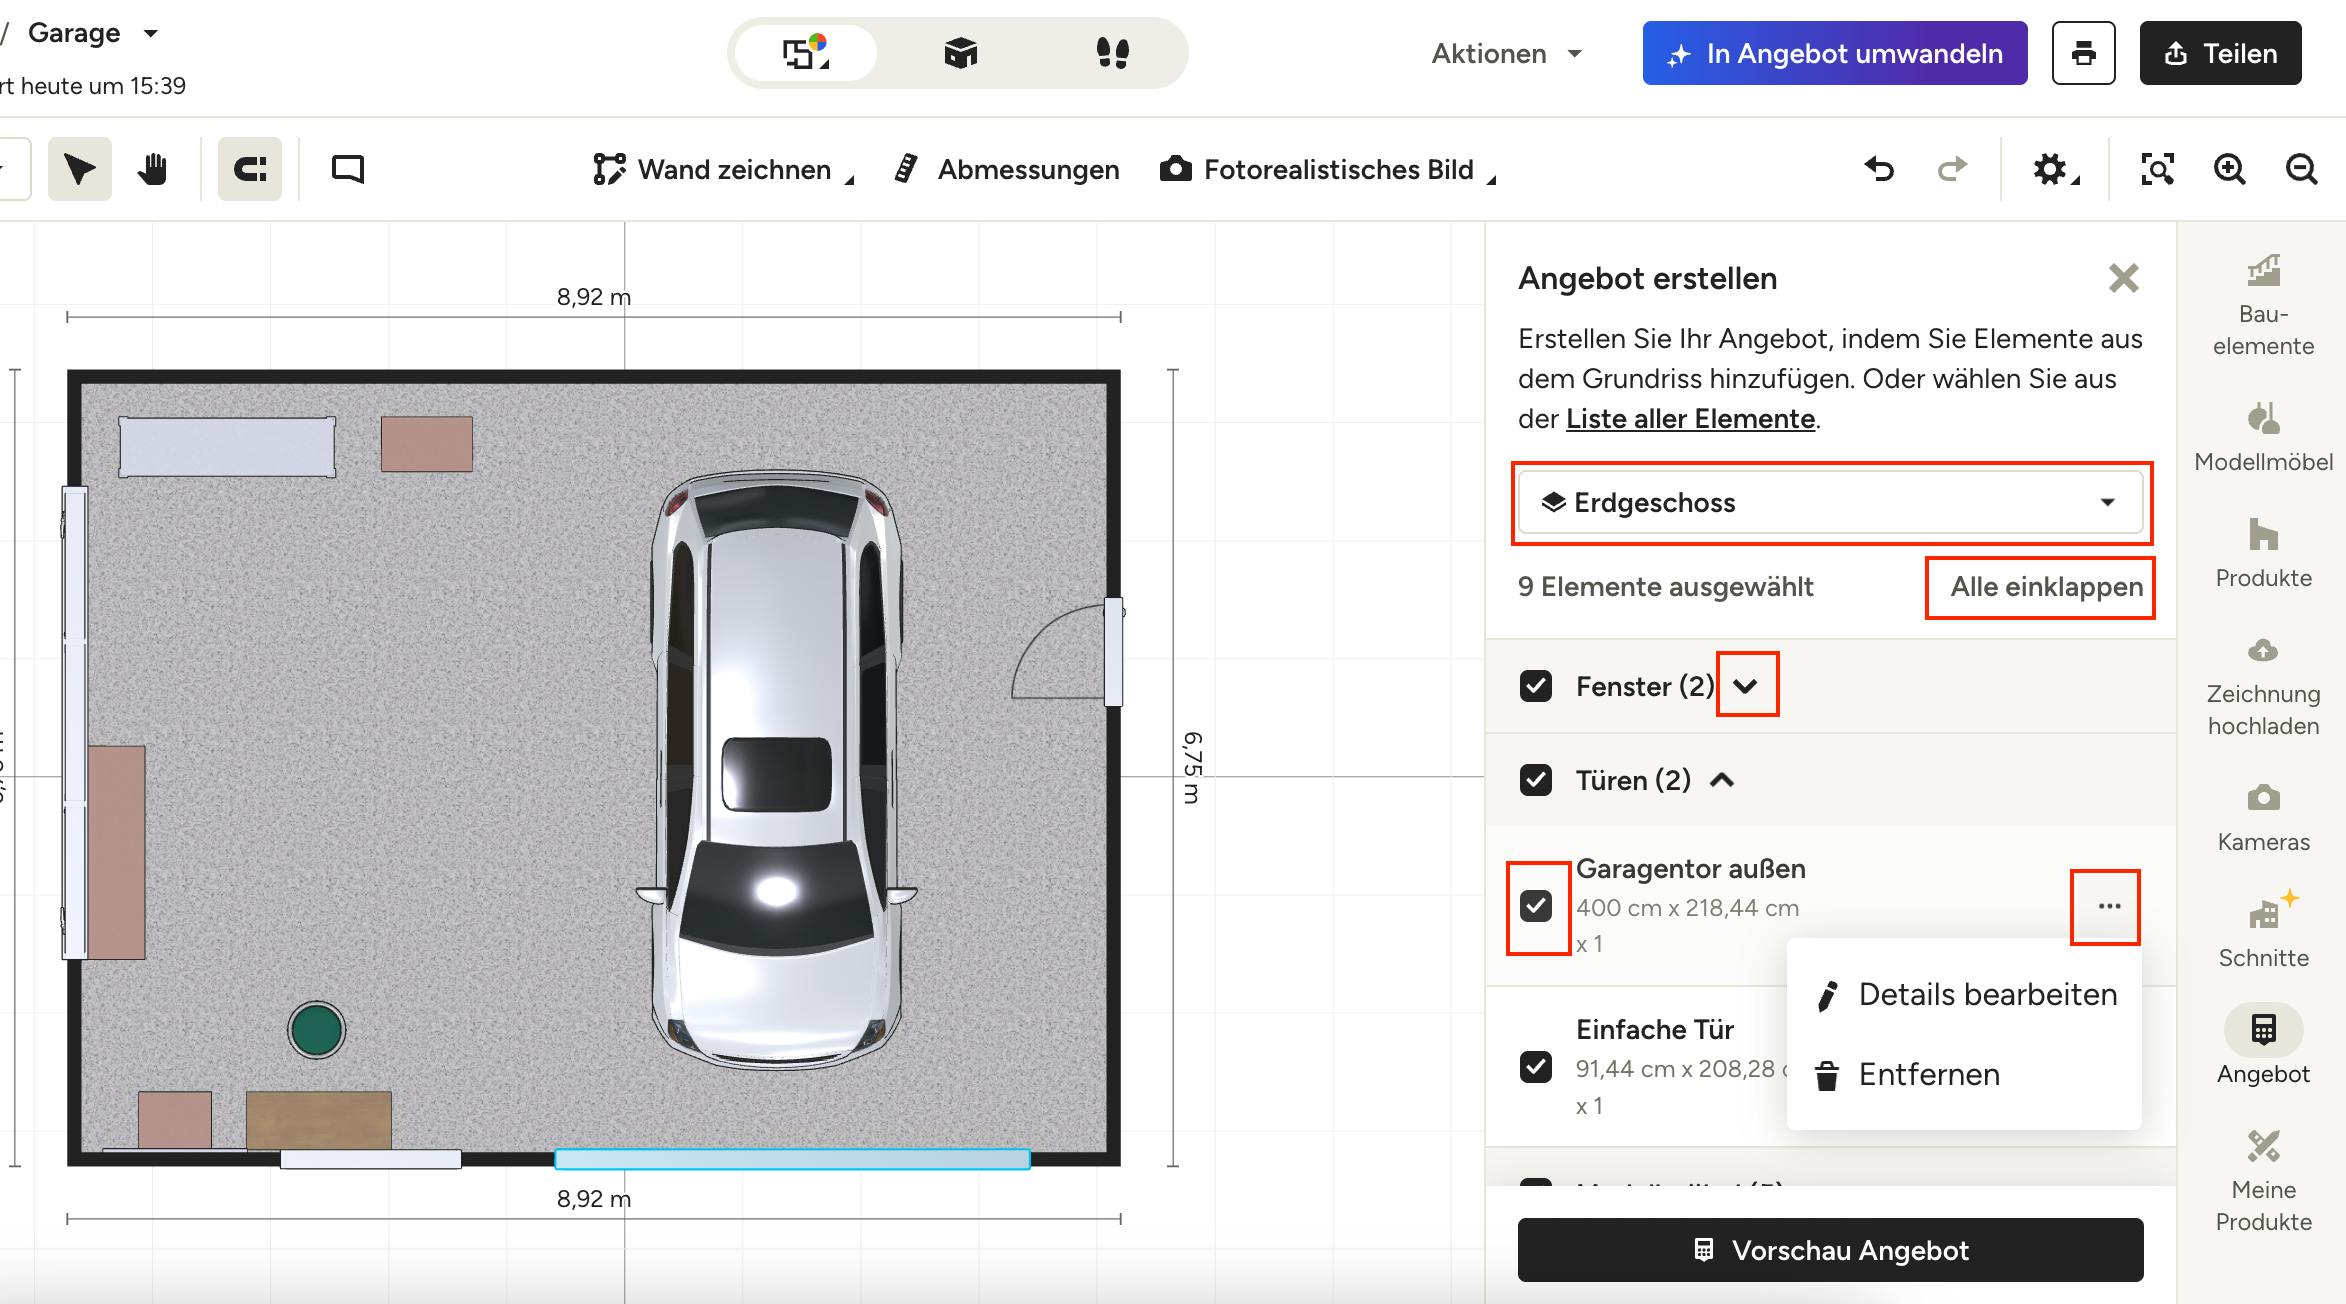Open the Produkte sidebar panel
This screenshot has width=2346, height=1304.
(2263, 552)
